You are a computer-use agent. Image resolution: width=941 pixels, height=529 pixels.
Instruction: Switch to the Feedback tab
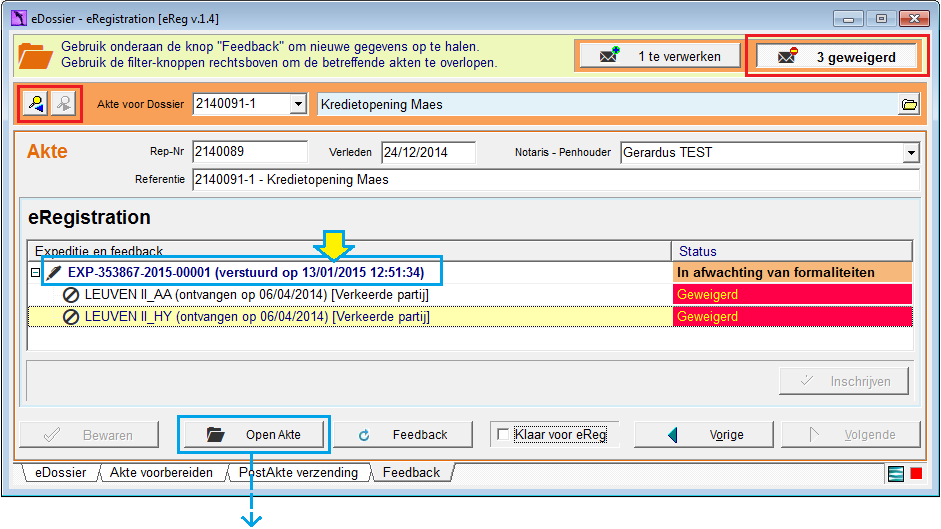[412, 473]
